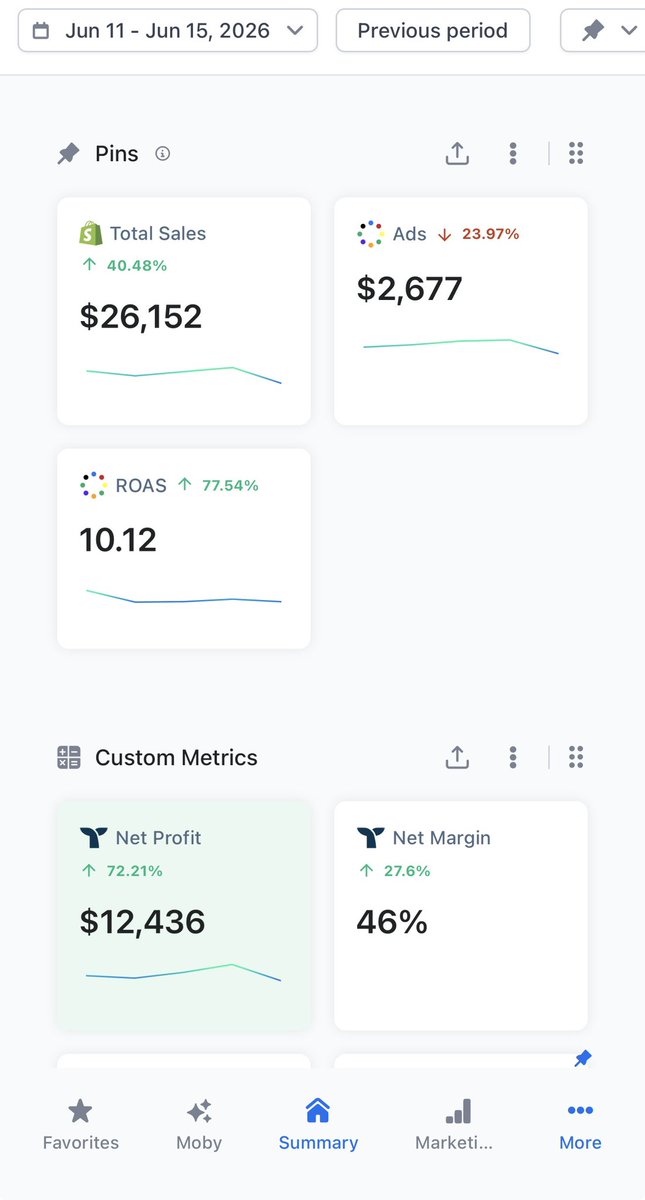The height and width of the screenshot is (1200, 645).
Task: Open the pin dropdown in the top bar
Action: coord(605,31)
